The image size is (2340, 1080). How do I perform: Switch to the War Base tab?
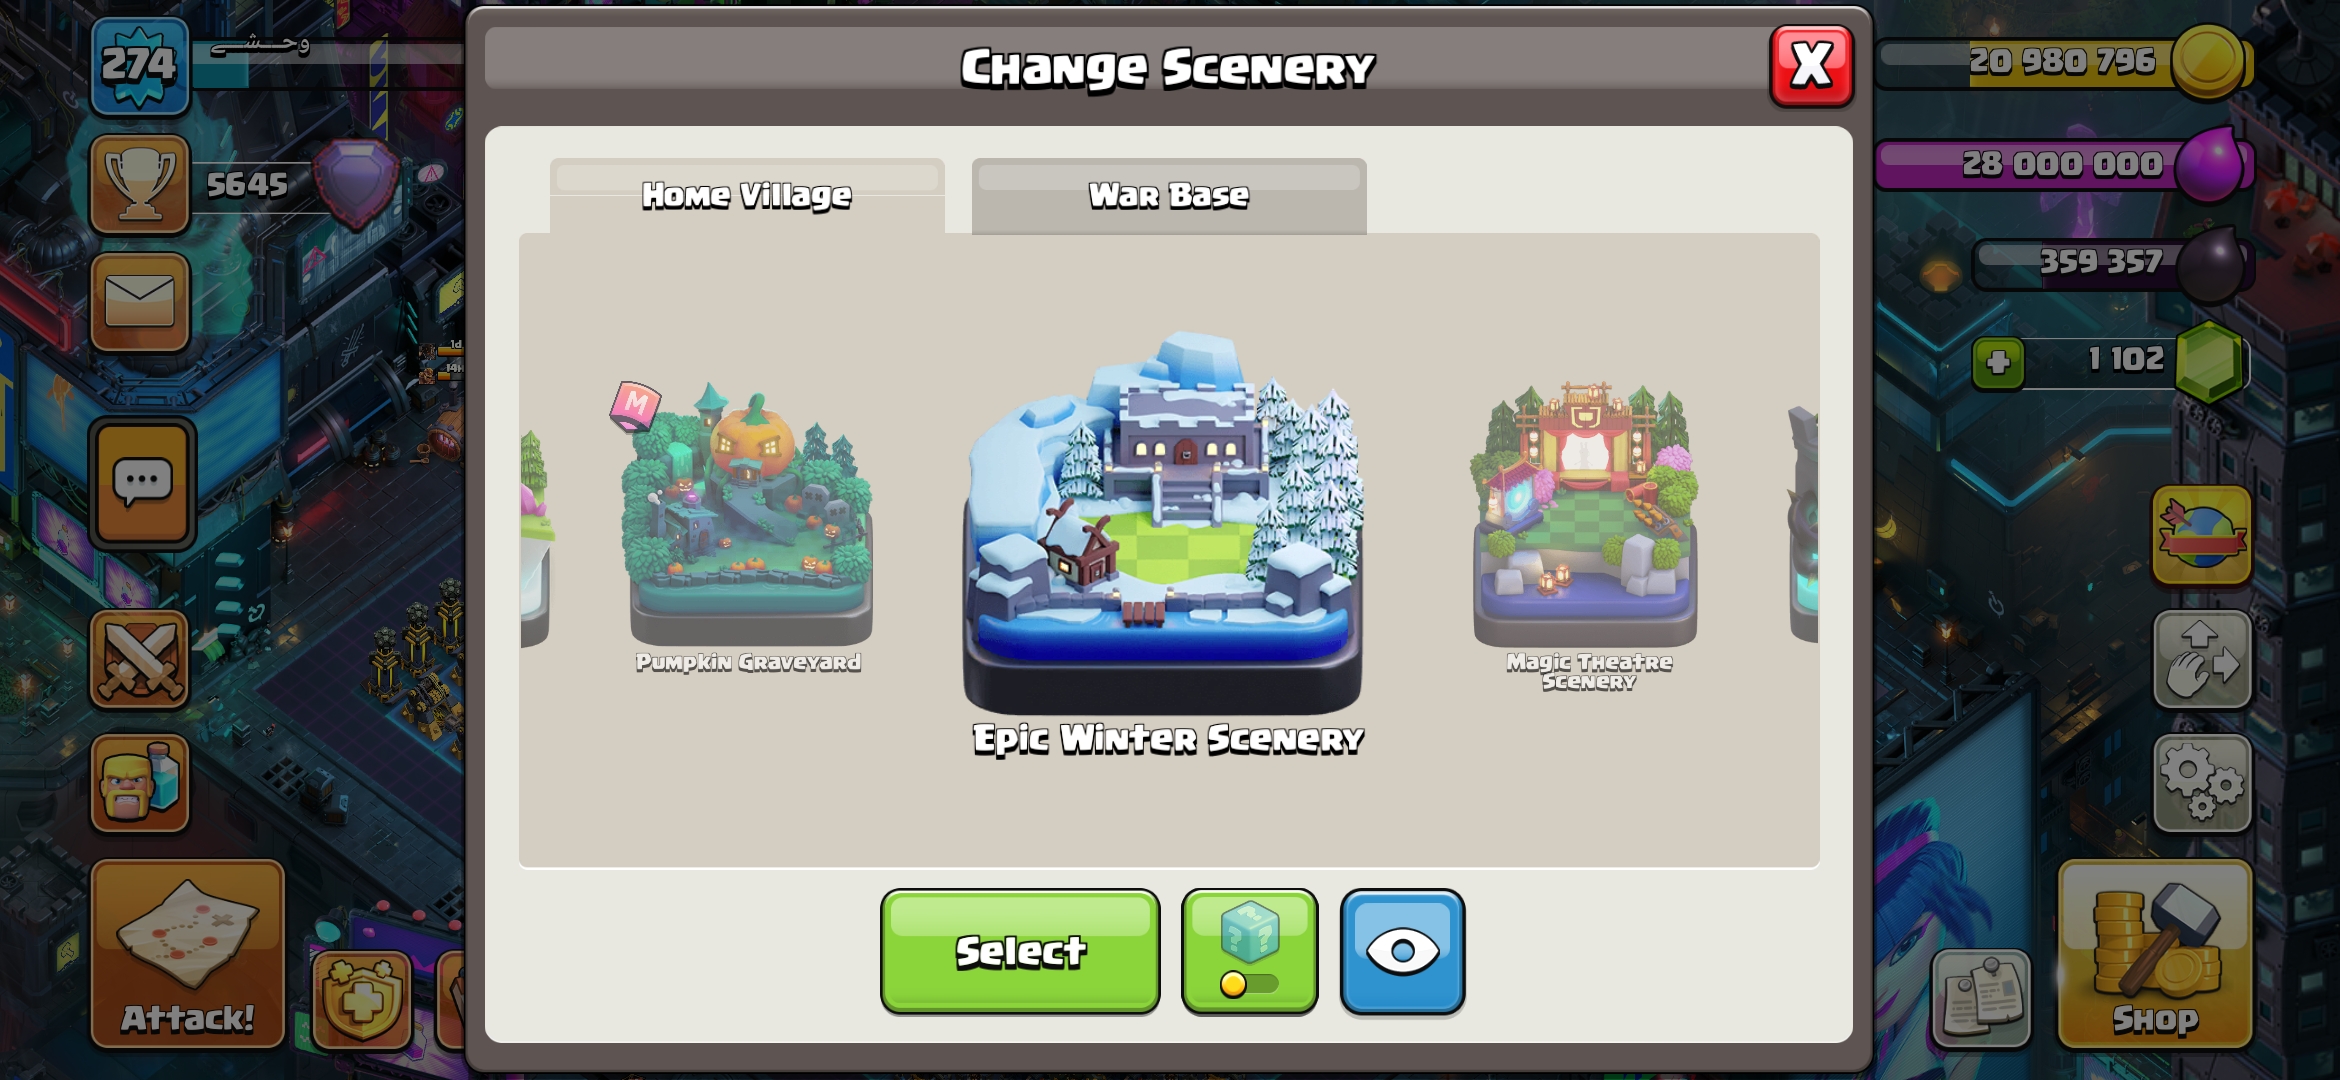[x=1169, y=196]
